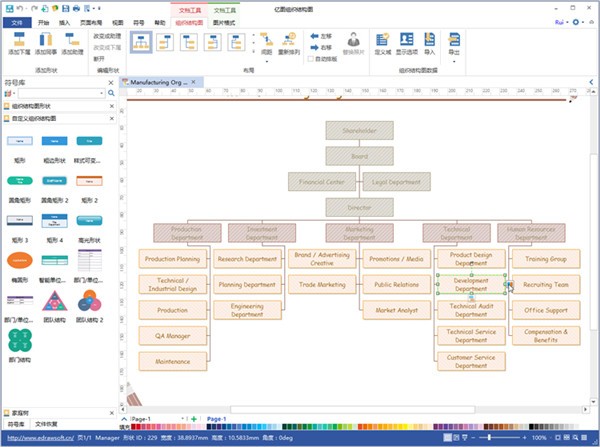Click the zoom slider in the status bar

(490, 438)
